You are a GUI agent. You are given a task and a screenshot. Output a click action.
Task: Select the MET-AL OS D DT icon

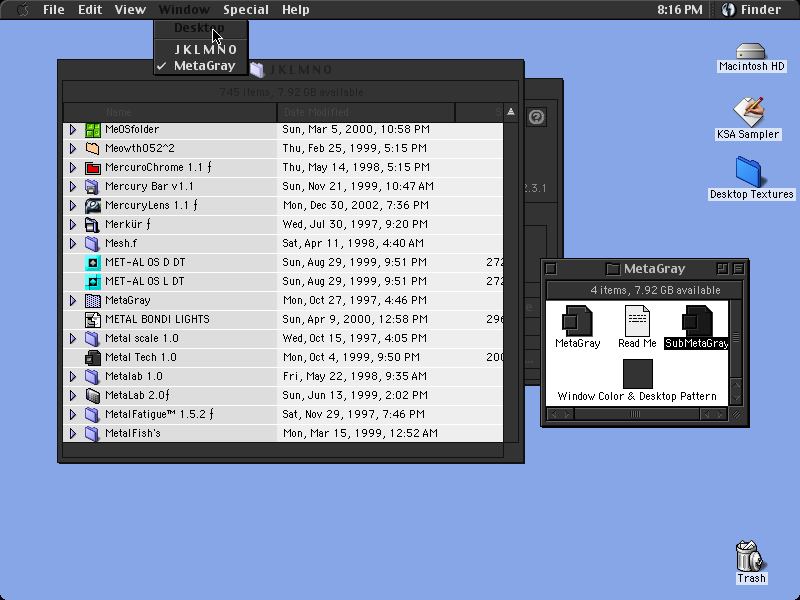pyautogui.click(x=92, y=262)
